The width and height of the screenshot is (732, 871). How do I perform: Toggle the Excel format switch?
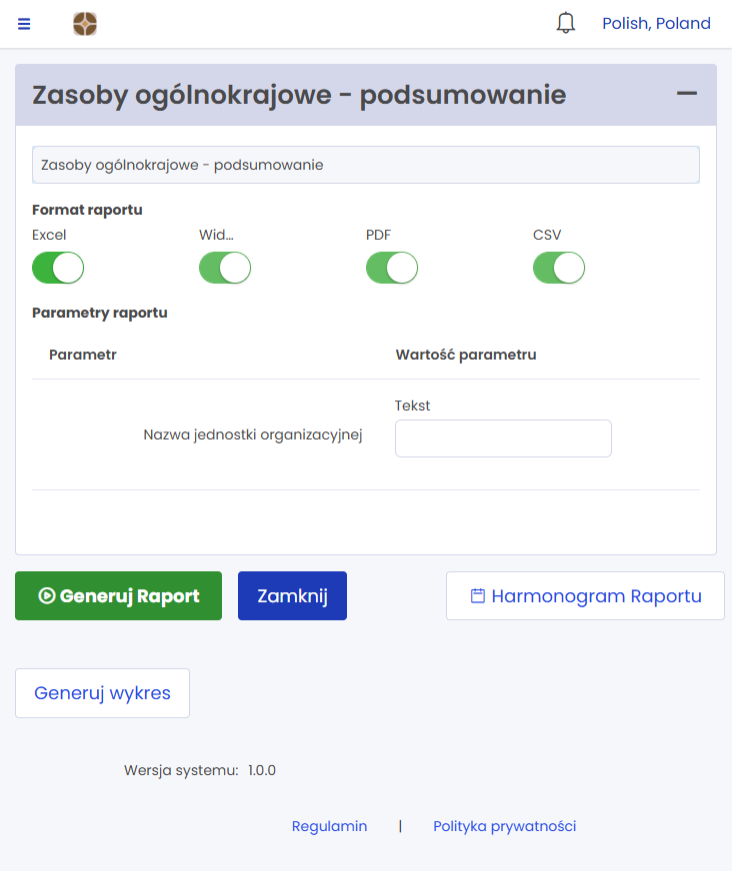point(58,268)
